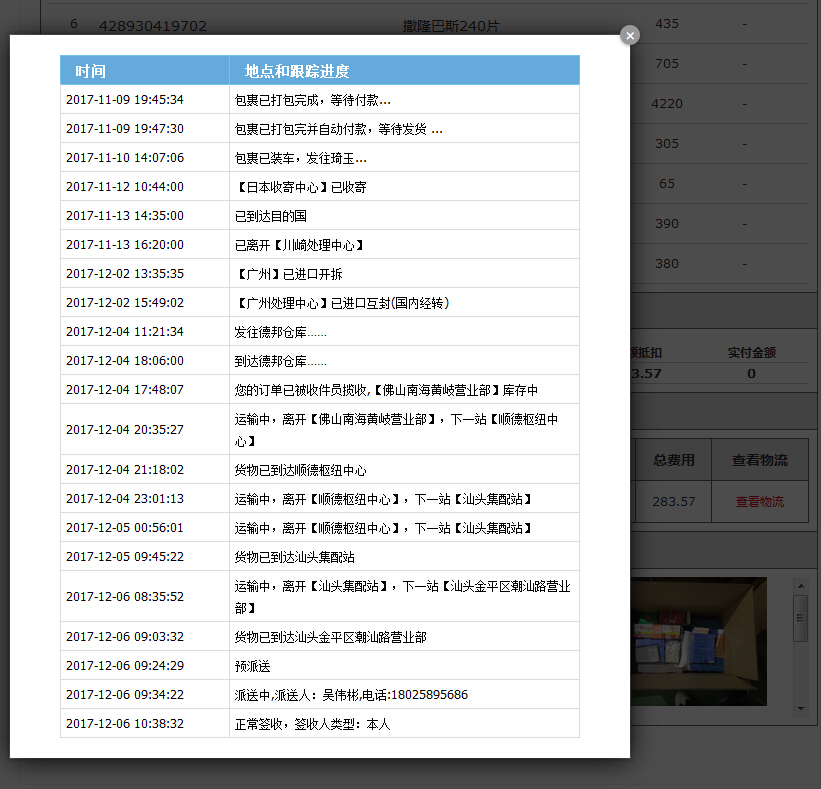
Task: Select the row 发往德邦仓库
Action: (404, 331)
